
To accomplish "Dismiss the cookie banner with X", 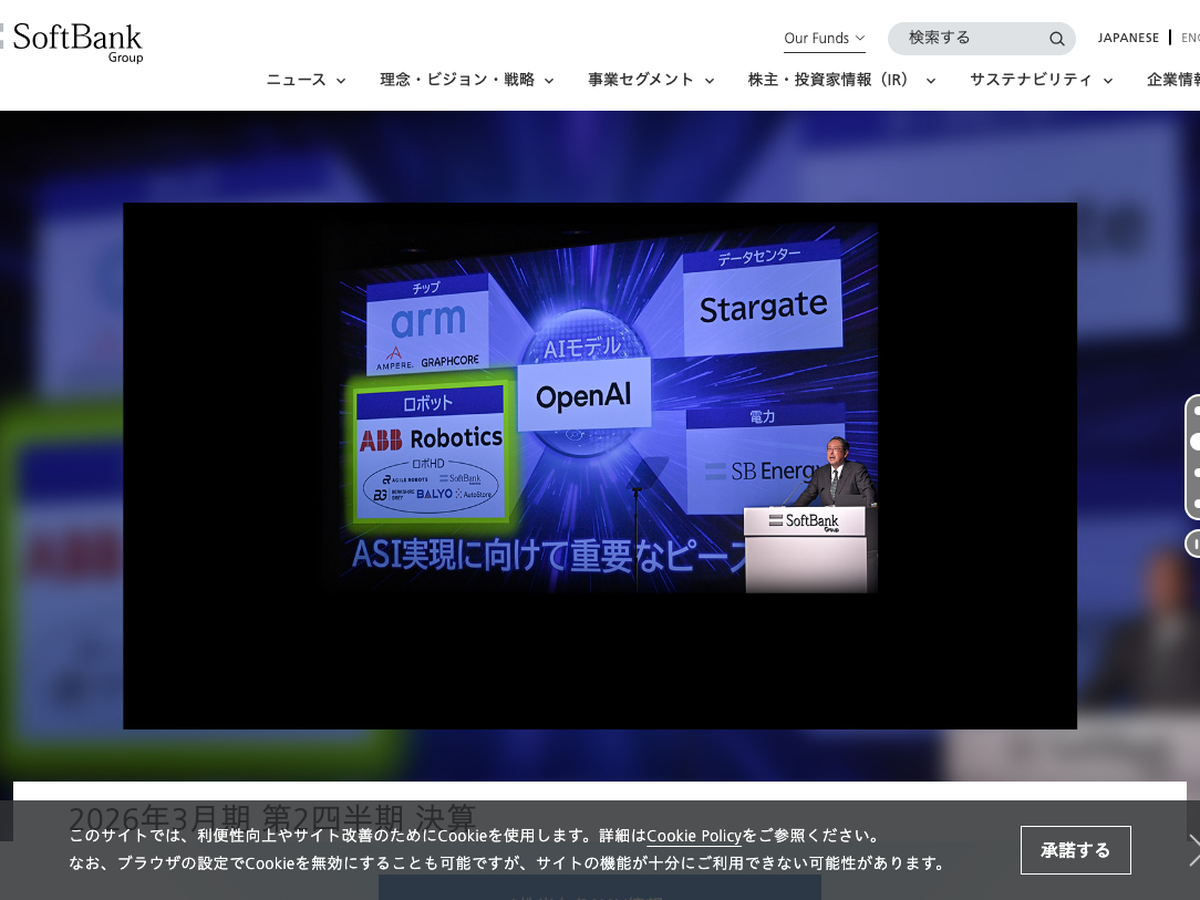I will pyautogui.click(x=1193, y=850).
